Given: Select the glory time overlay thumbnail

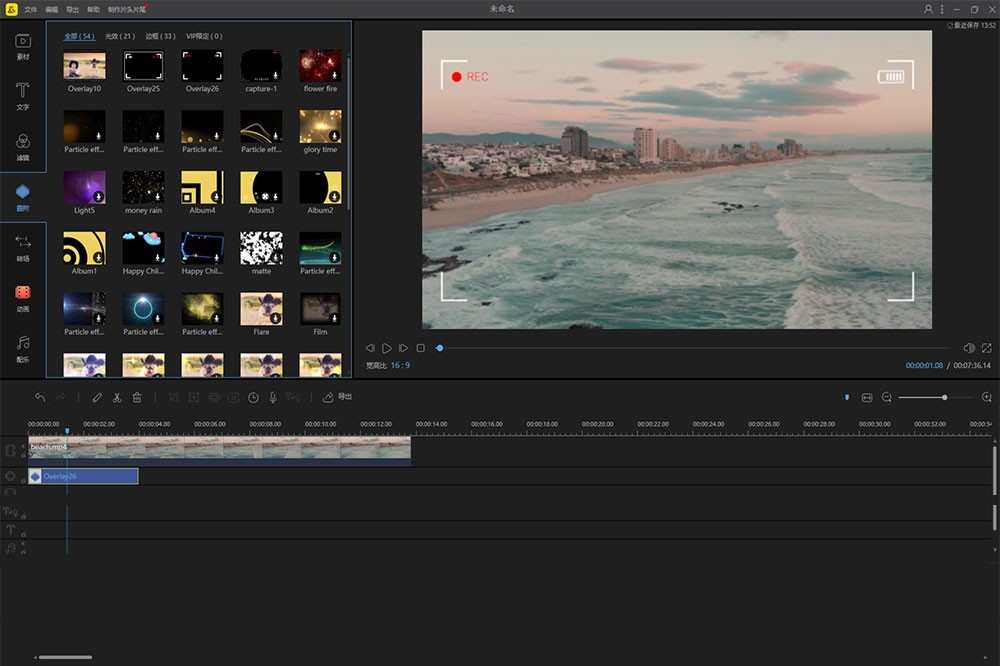Looking at the screenshot, I should coord(320,127).
